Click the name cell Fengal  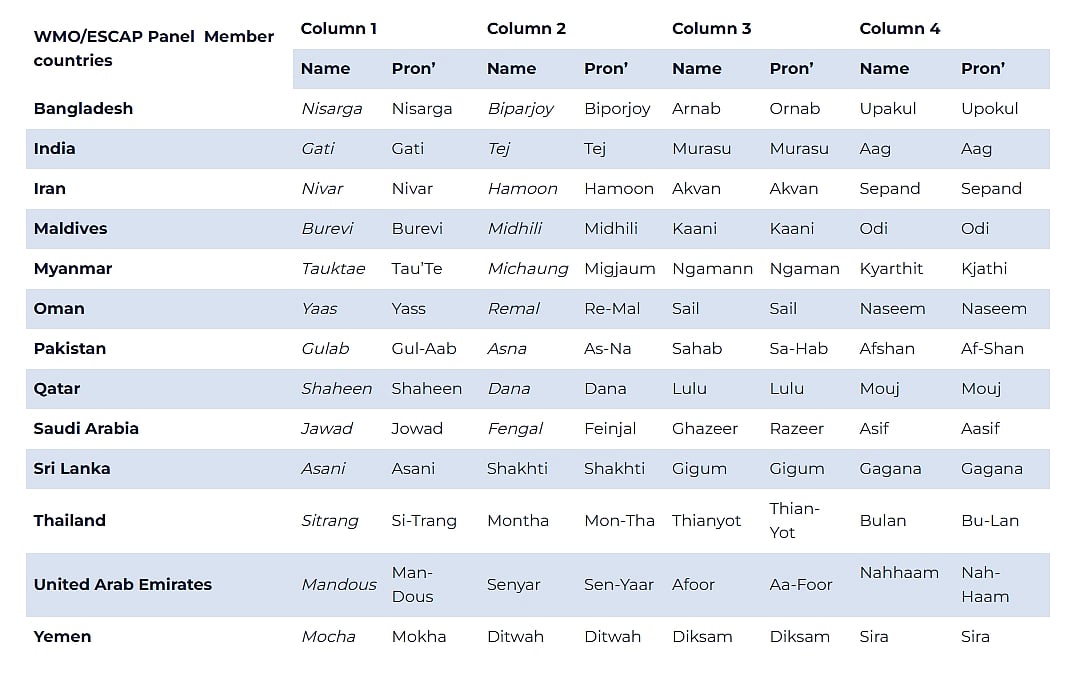tap(515, 428)
